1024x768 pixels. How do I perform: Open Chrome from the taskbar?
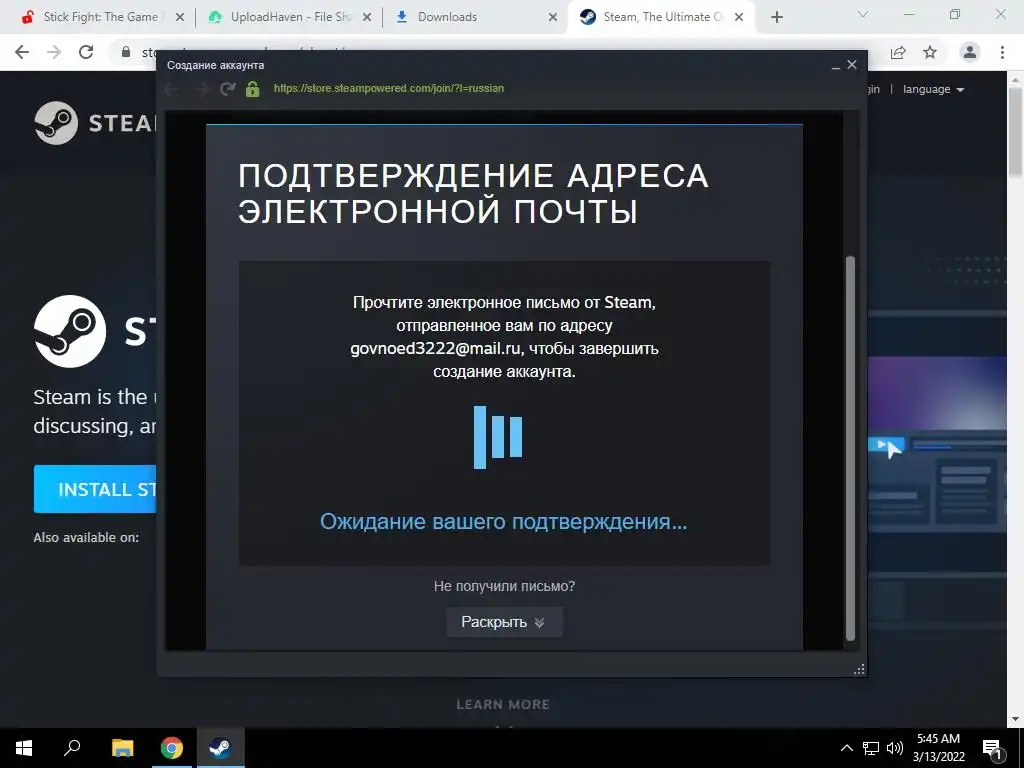pyautogui.click(x=171, y=748)
